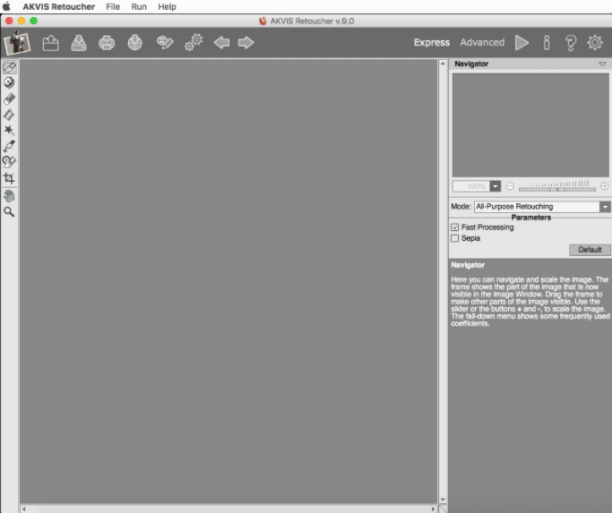
Task: Open the Apple menu
Action: tap(7, 6)
